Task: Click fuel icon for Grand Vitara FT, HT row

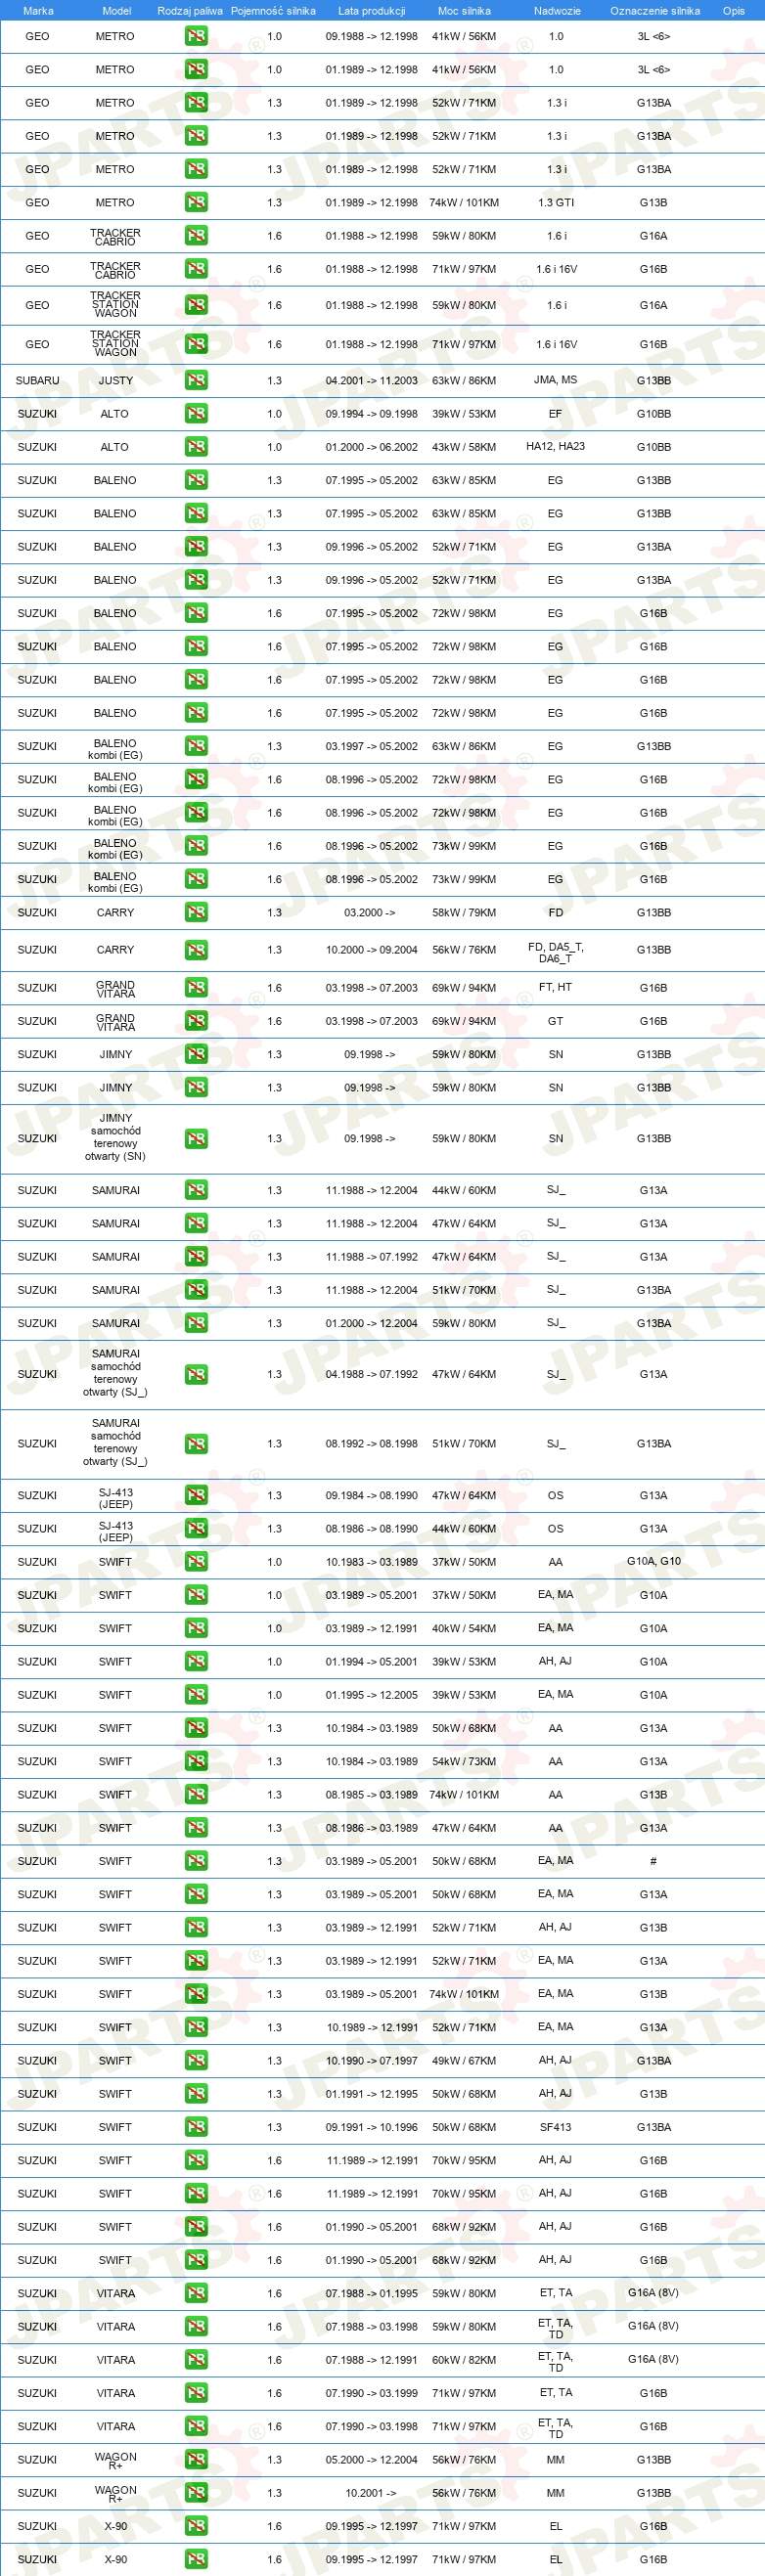Action: click(196, 988)
